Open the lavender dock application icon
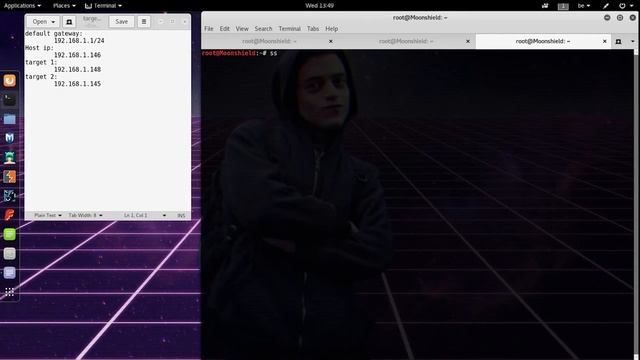The image size is (640, 360). (x=10, y=273)
